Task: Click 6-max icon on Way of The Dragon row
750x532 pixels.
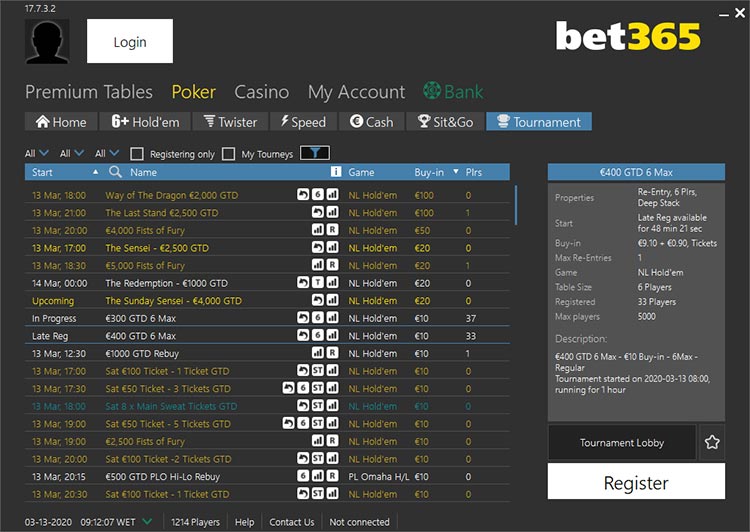Action: pyautogui.click(x=318, y=195)
